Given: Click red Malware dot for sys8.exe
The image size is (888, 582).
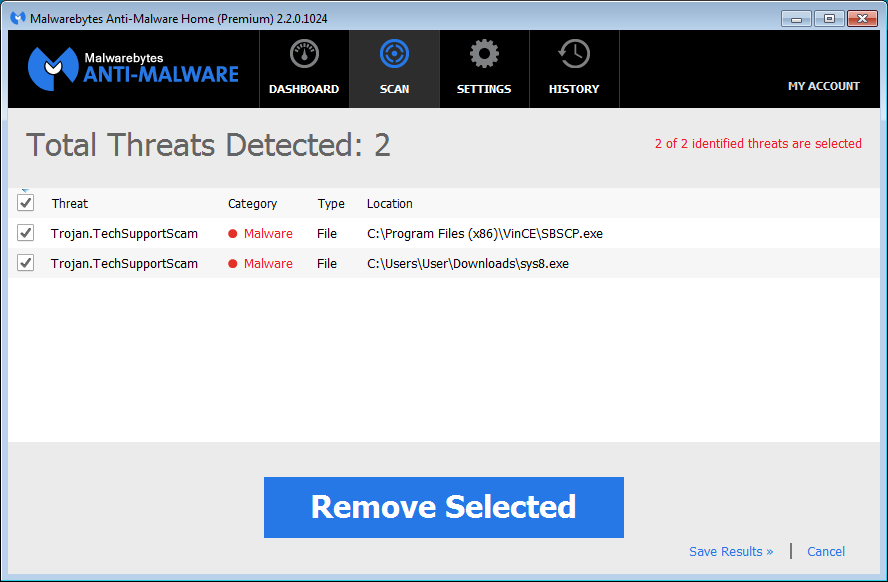Looking at the screenshot, I should (x=233, y=264).
